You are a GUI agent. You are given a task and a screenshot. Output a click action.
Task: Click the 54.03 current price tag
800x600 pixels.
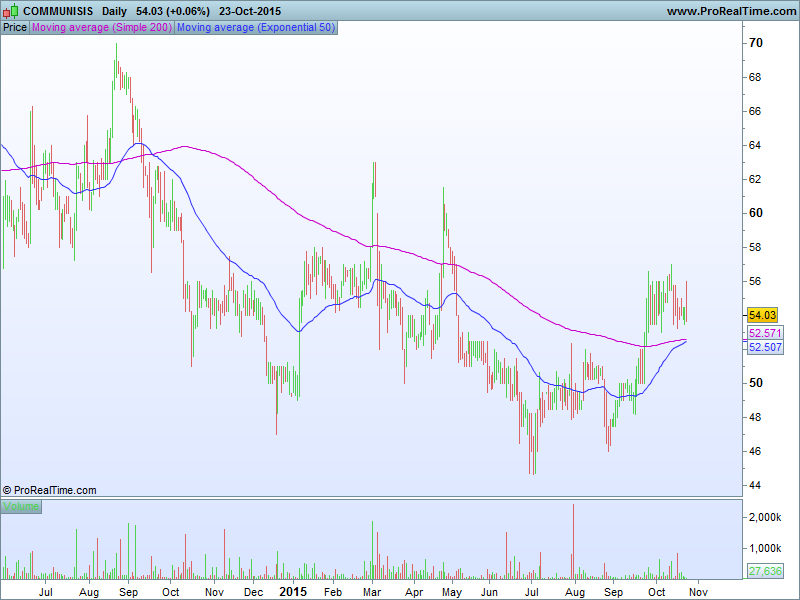tap(762, 315)
